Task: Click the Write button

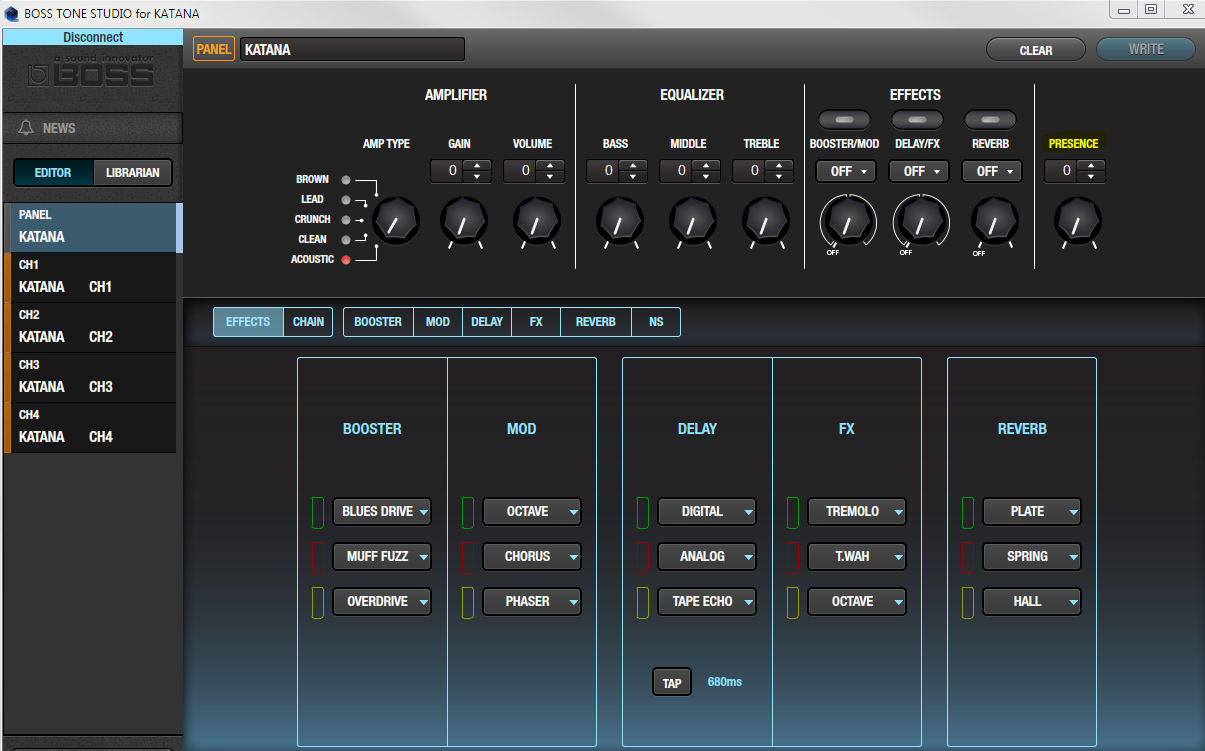Action: point(1146,49)
